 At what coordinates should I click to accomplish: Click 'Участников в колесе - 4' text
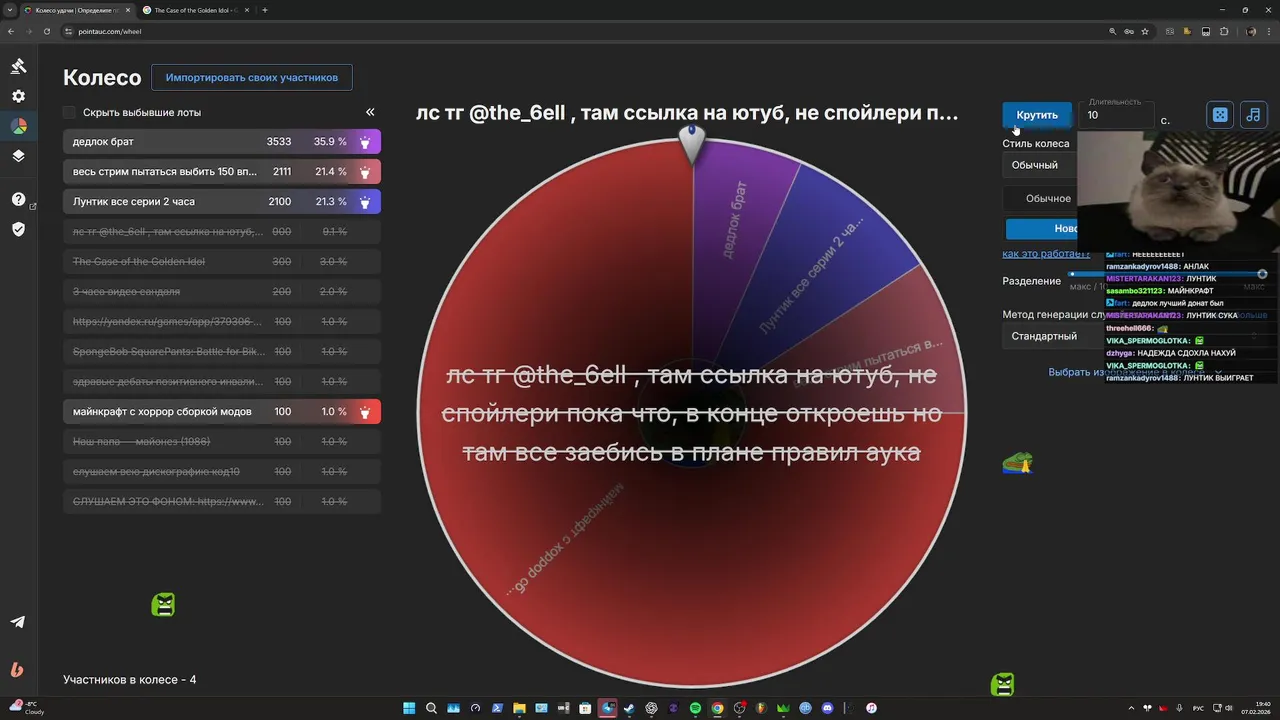click(130, 680)
